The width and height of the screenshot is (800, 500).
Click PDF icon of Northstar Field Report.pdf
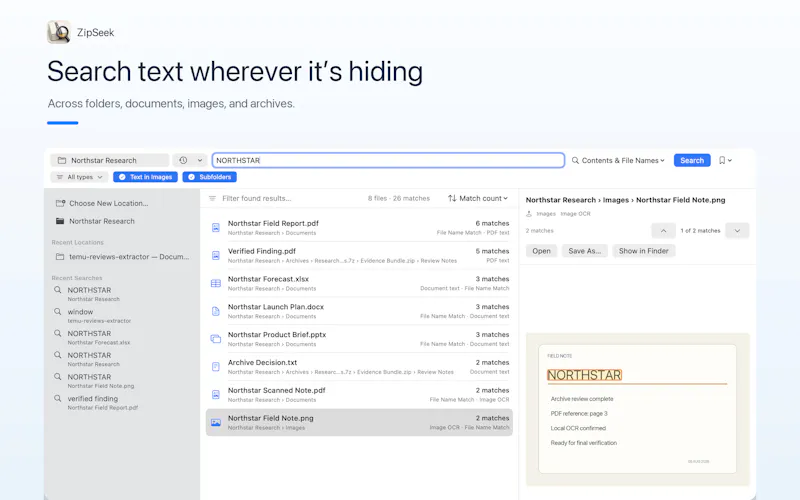tap(216, 228)
